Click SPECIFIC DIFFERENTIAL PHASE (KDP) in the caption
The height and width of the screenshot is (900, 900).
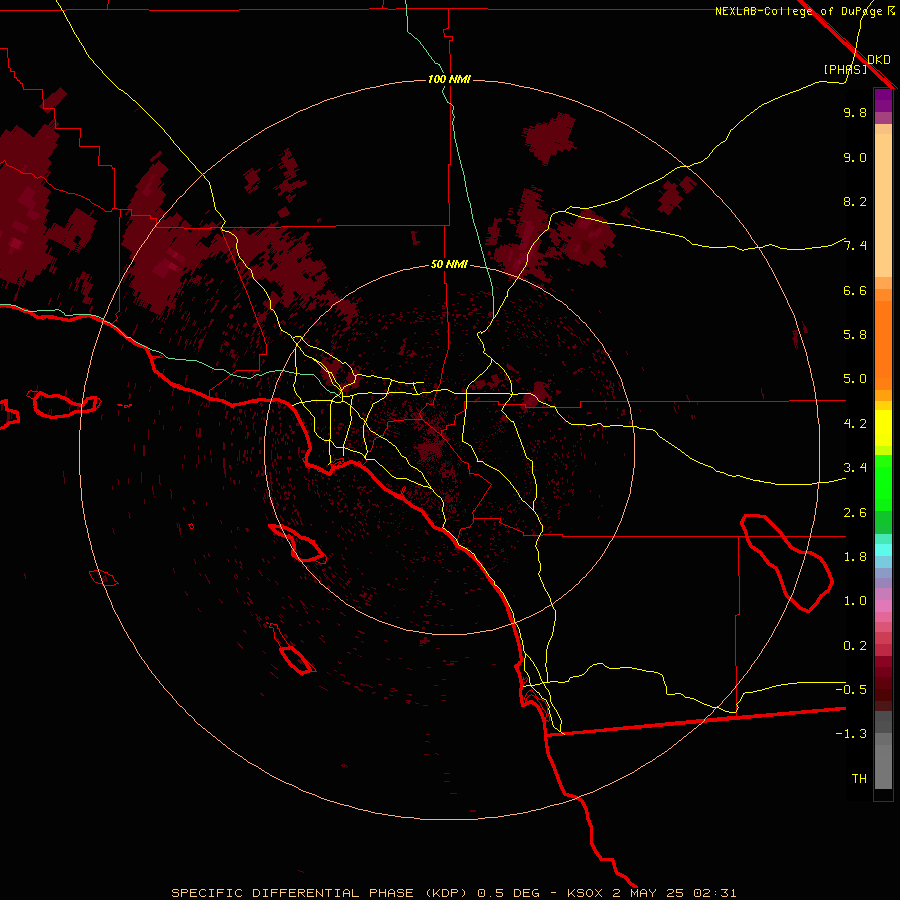(321, 893)
